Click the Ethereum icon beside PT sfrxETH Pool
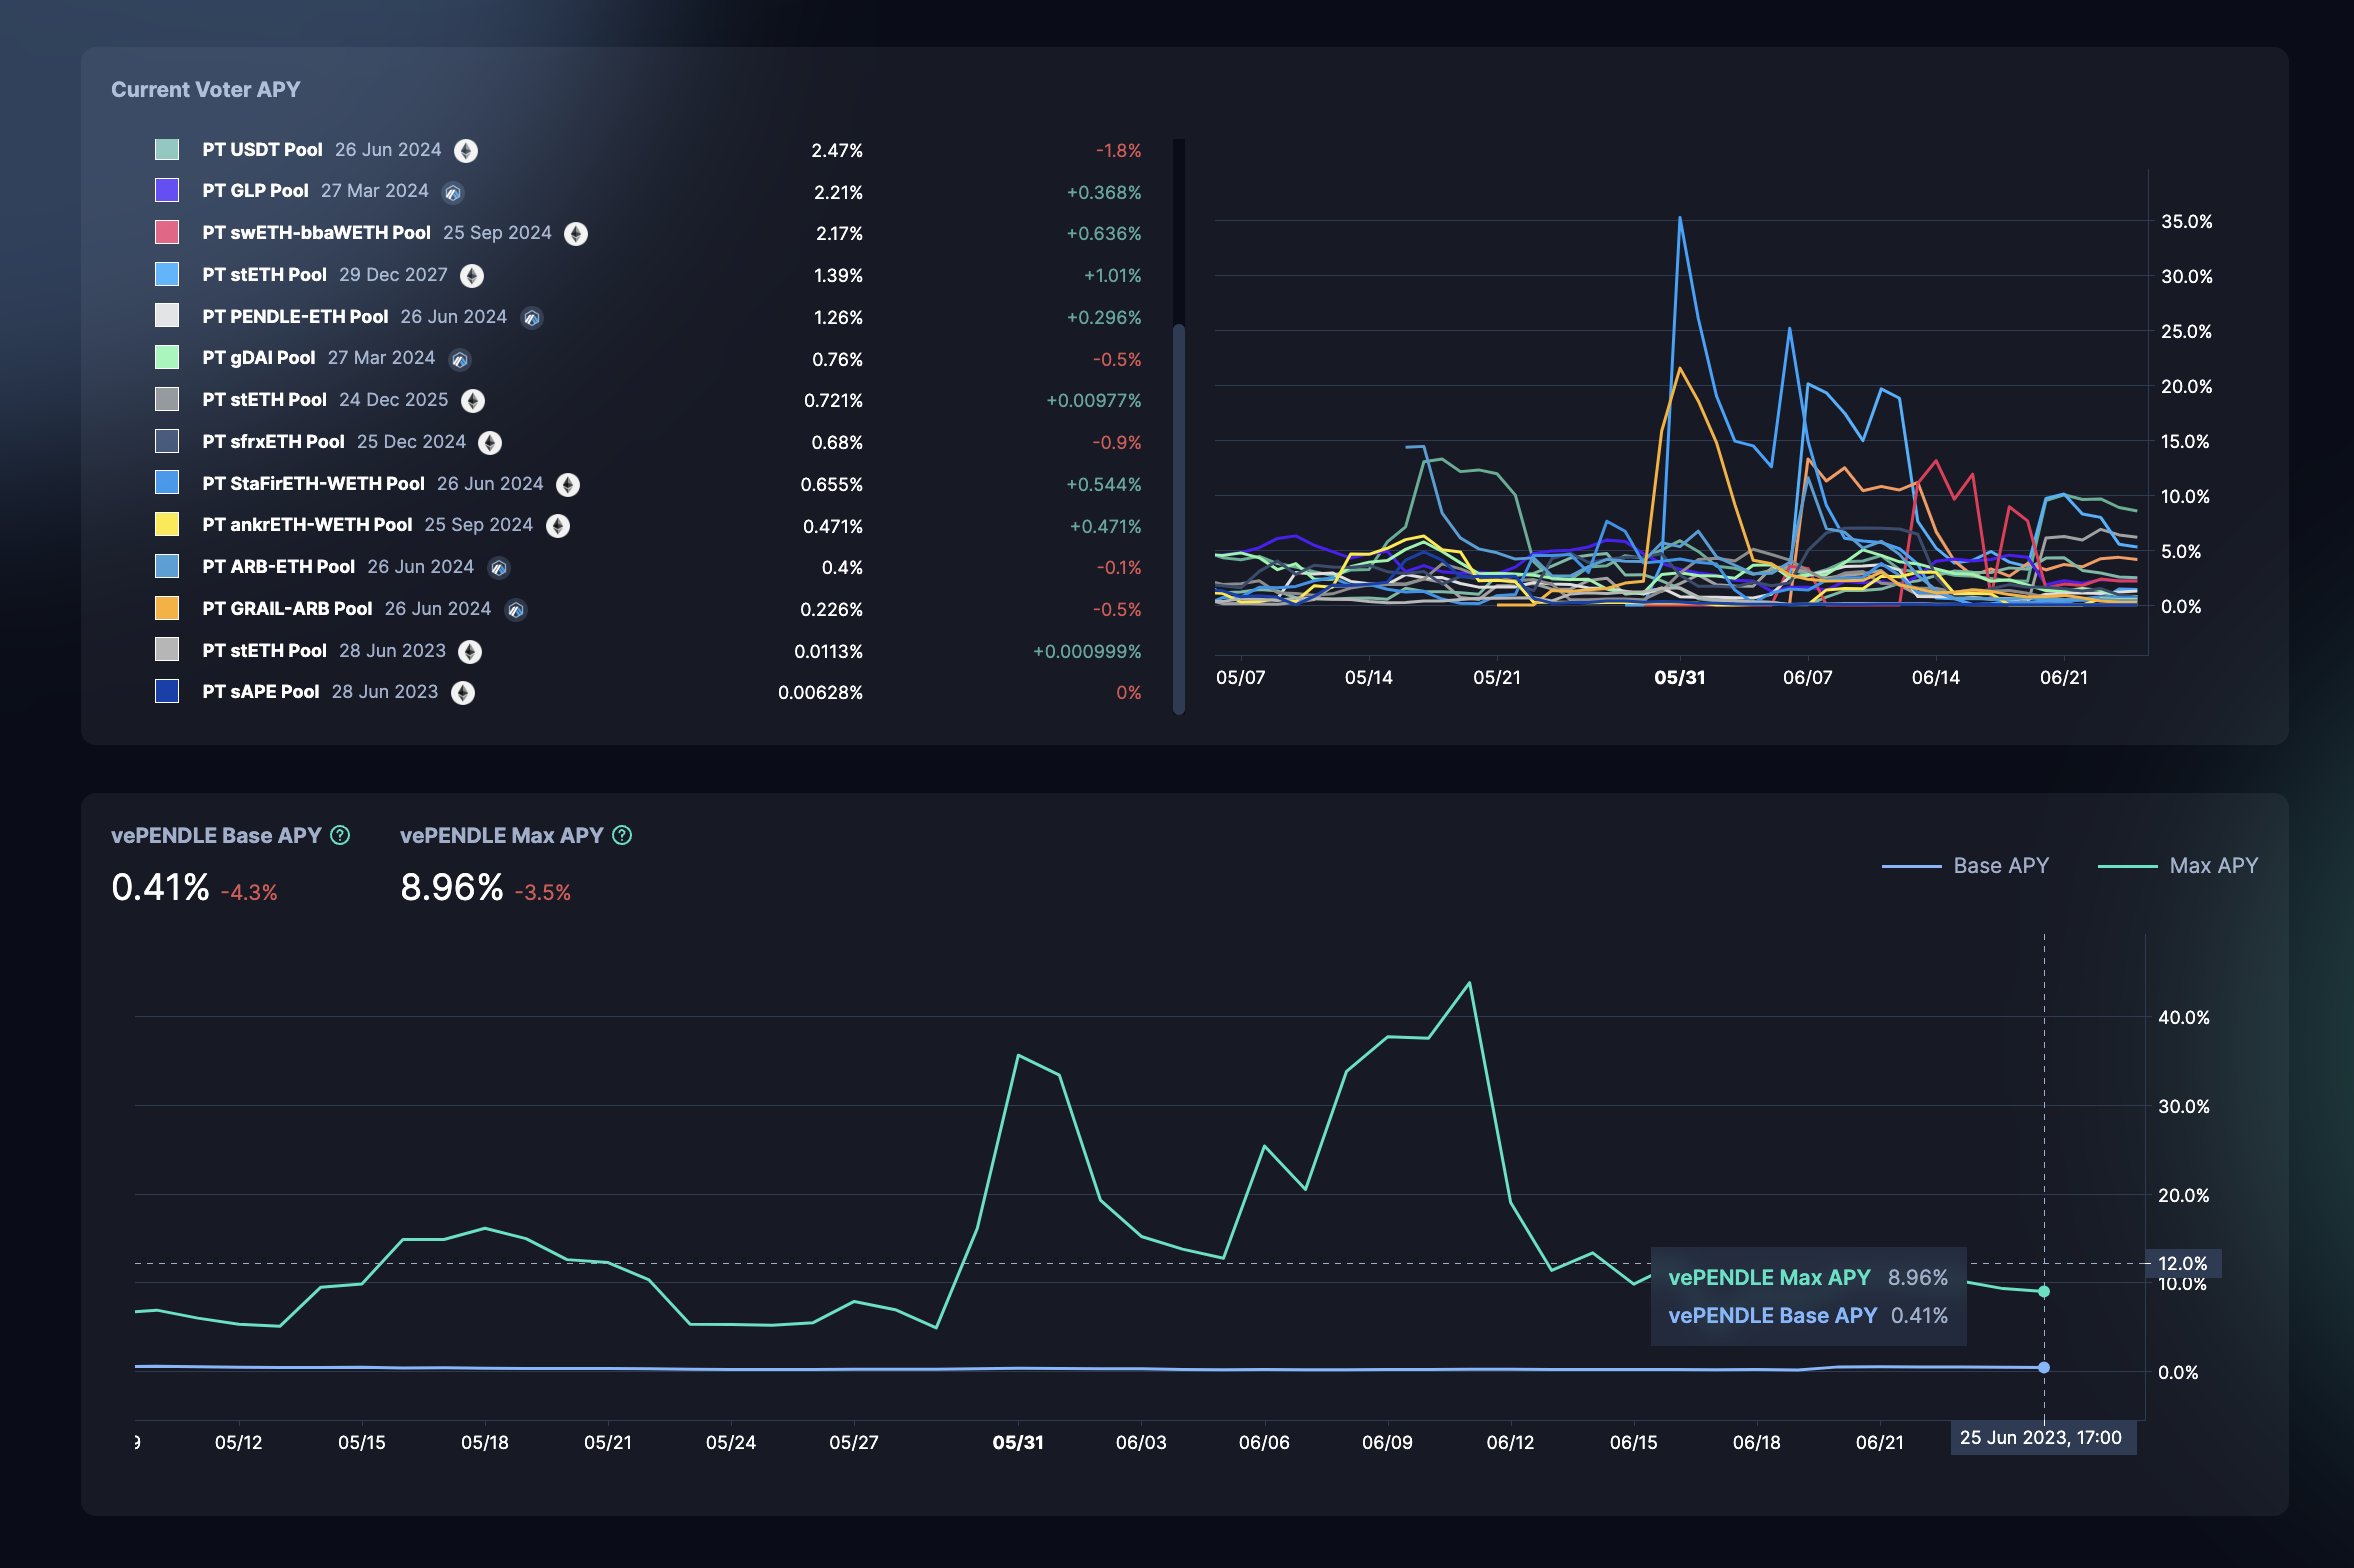 coord(490,443)
